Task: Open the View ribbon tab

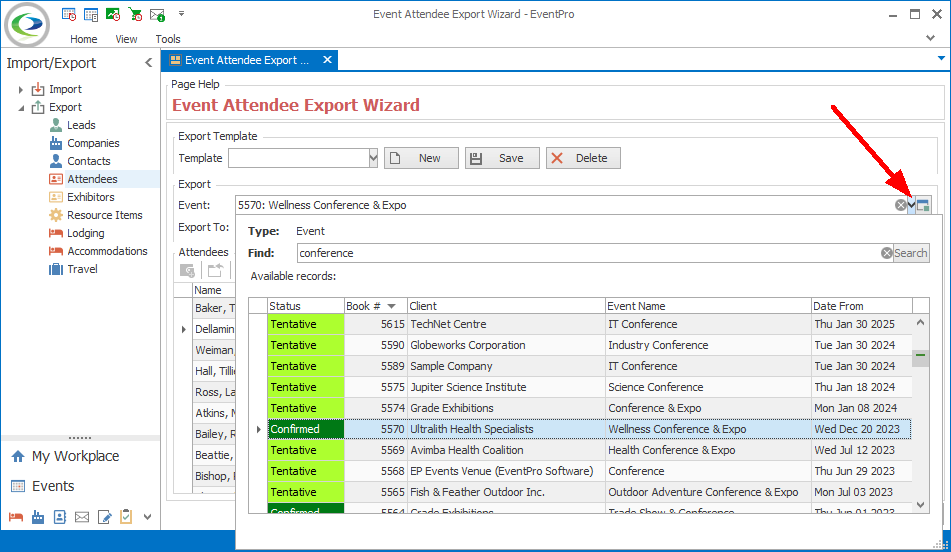Action: [126, 39]
